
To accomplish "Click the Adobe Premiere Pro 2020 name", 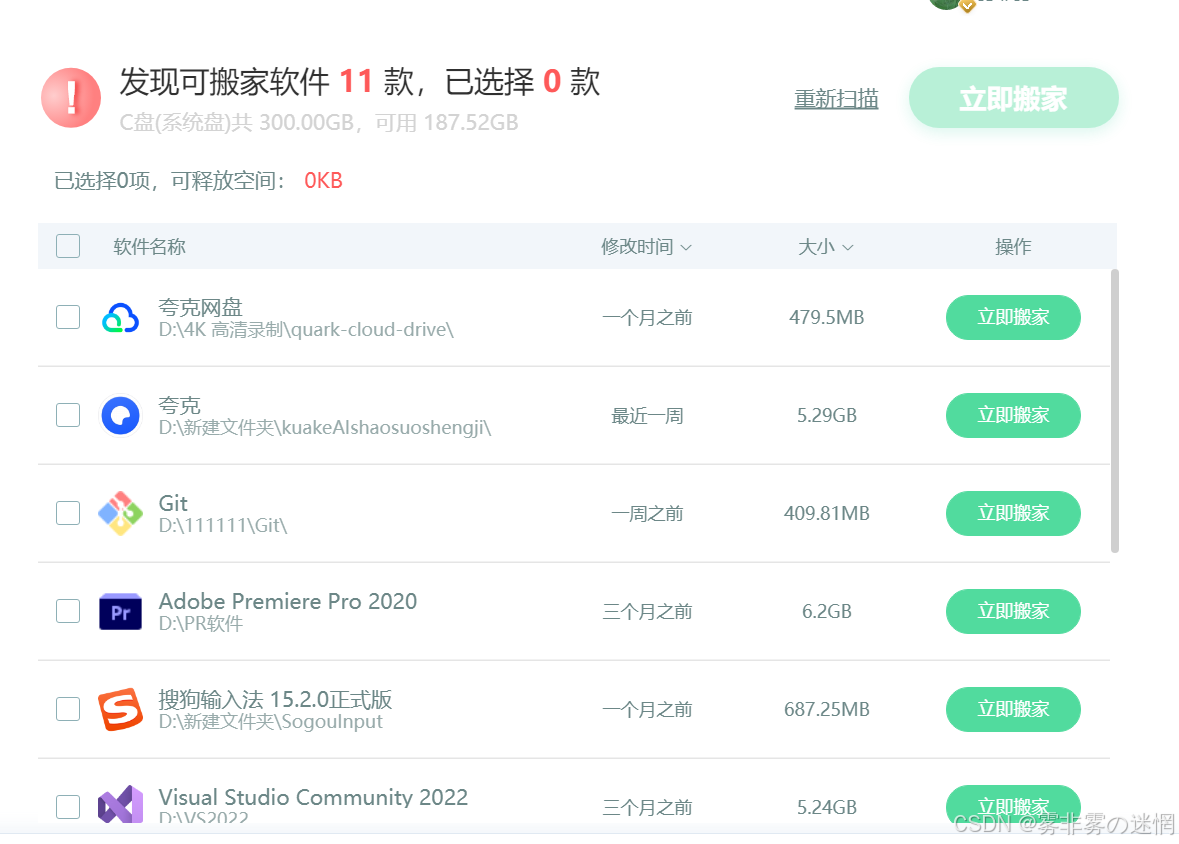I will tap(287, 601).
